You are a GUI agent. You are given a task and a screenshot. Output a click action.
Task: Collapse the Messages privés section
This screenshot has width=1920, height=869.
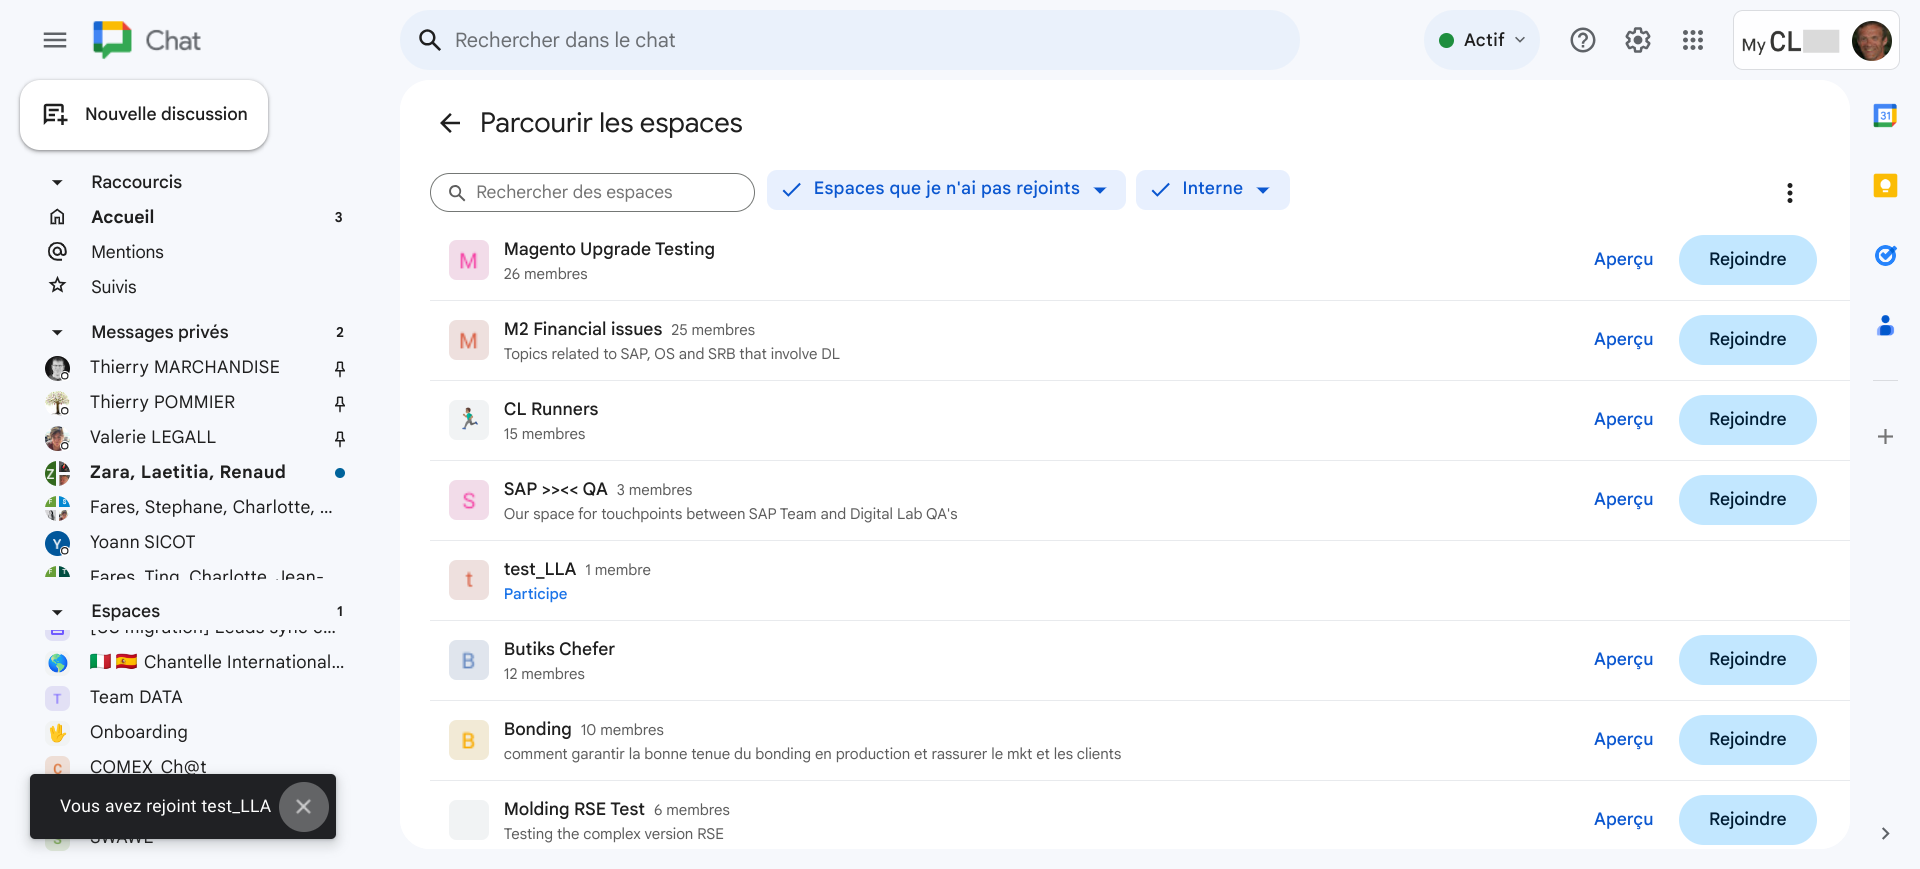[57, 332]
